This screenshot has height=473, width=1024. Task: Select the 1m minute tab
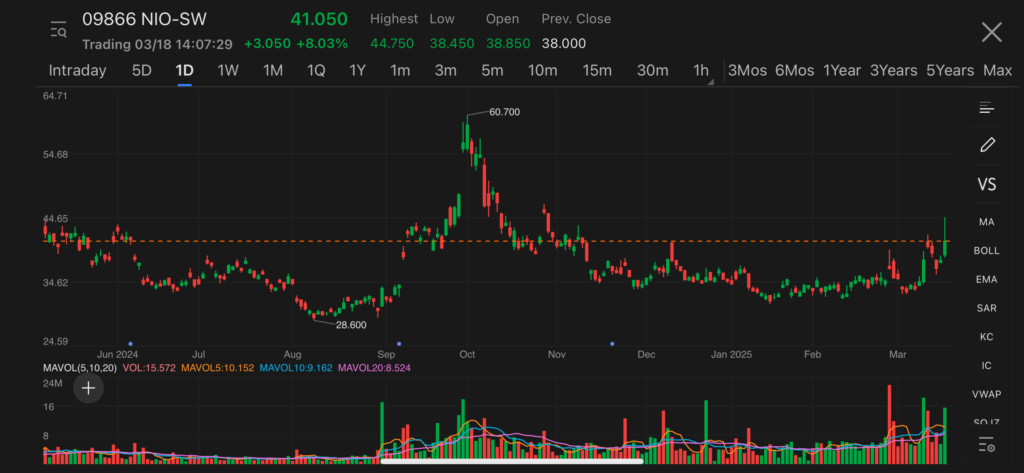[x=400, y=71]
